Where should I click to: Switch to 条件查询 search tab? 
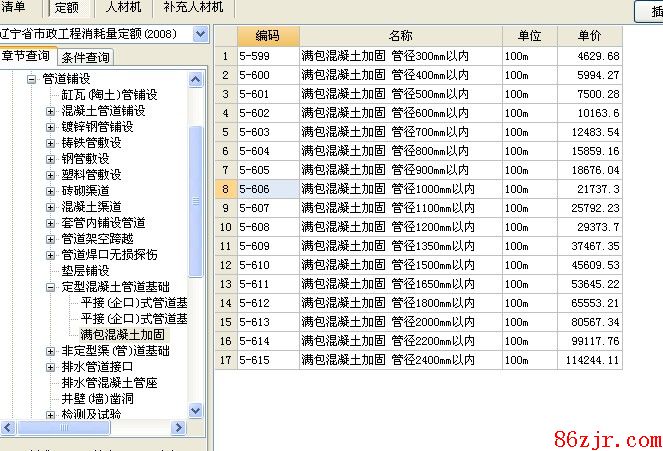pyautogui.click(x=85, y=57)
